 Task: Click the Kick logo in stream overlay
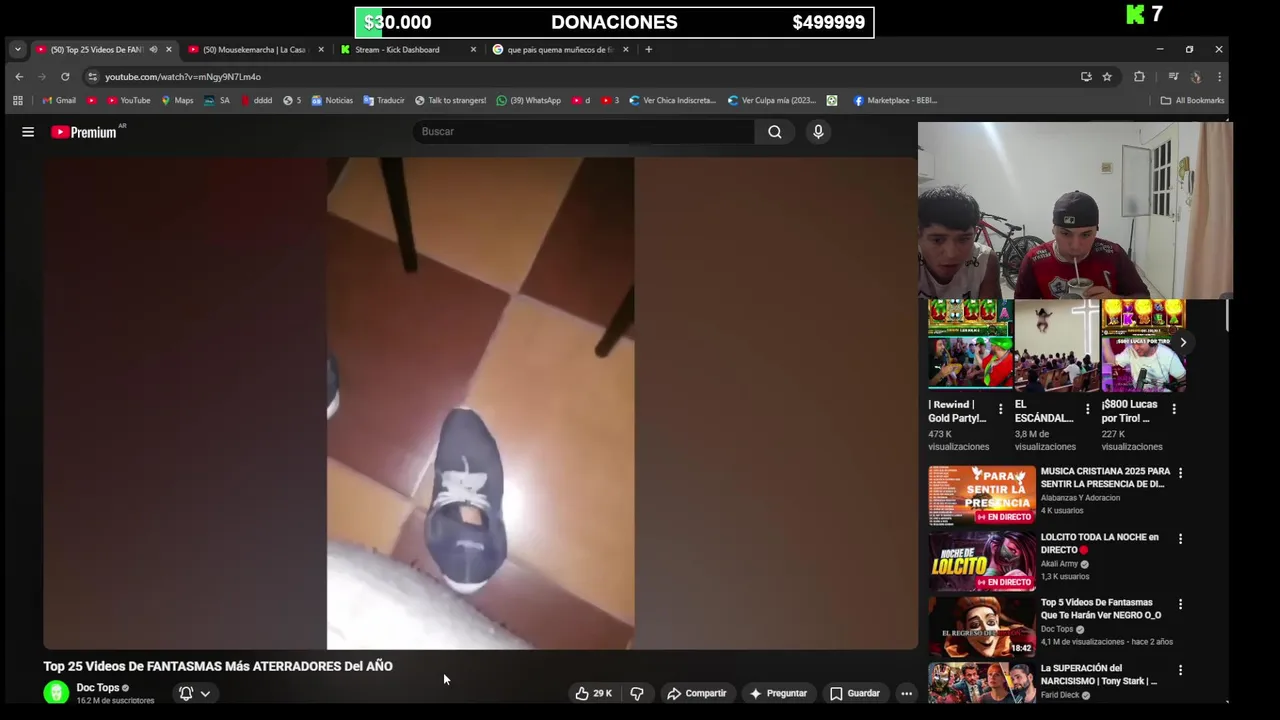tap(1135, 14)
